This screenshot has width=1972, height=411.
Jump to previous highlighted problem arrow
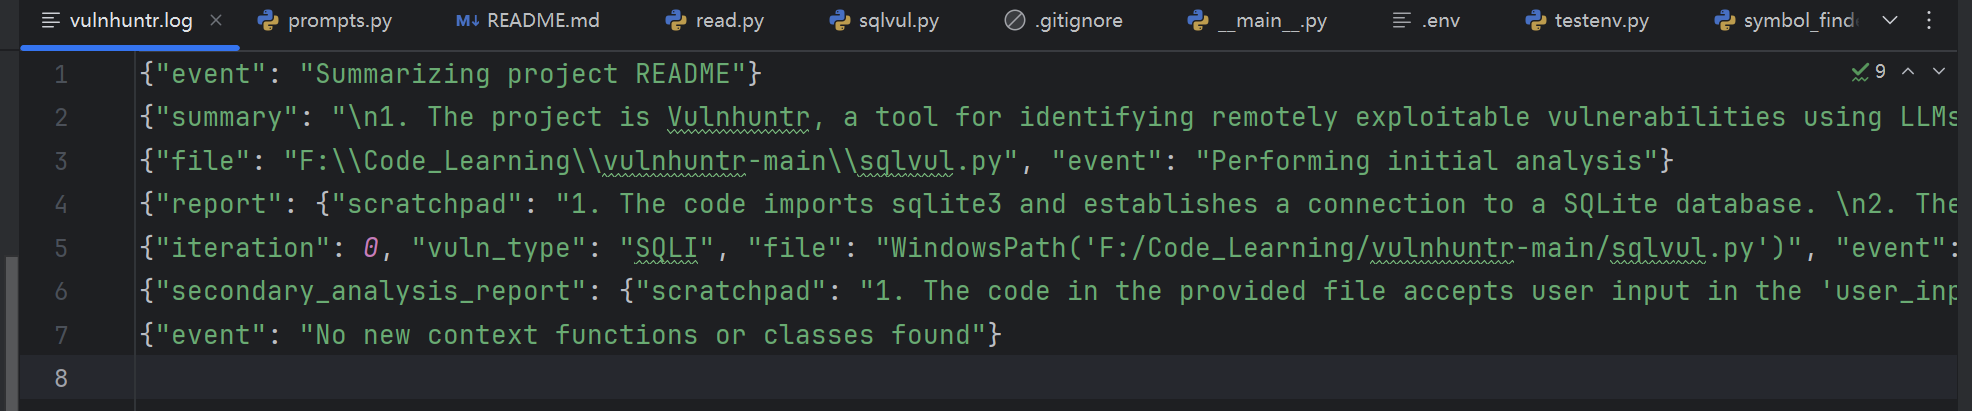click(1908, 71)
